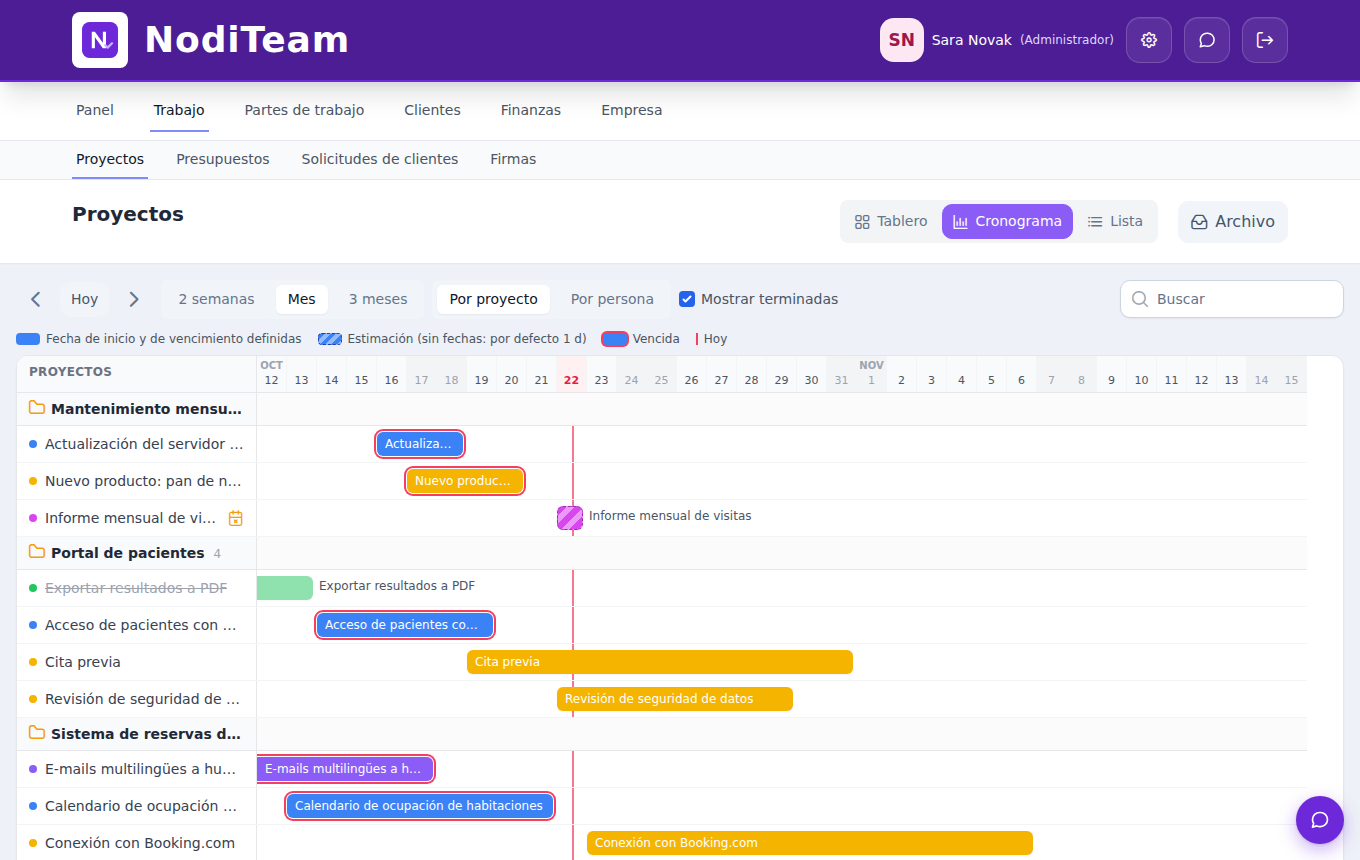Select the 3 meses range
Screen dimensions: 1360x860
point(378,299)
